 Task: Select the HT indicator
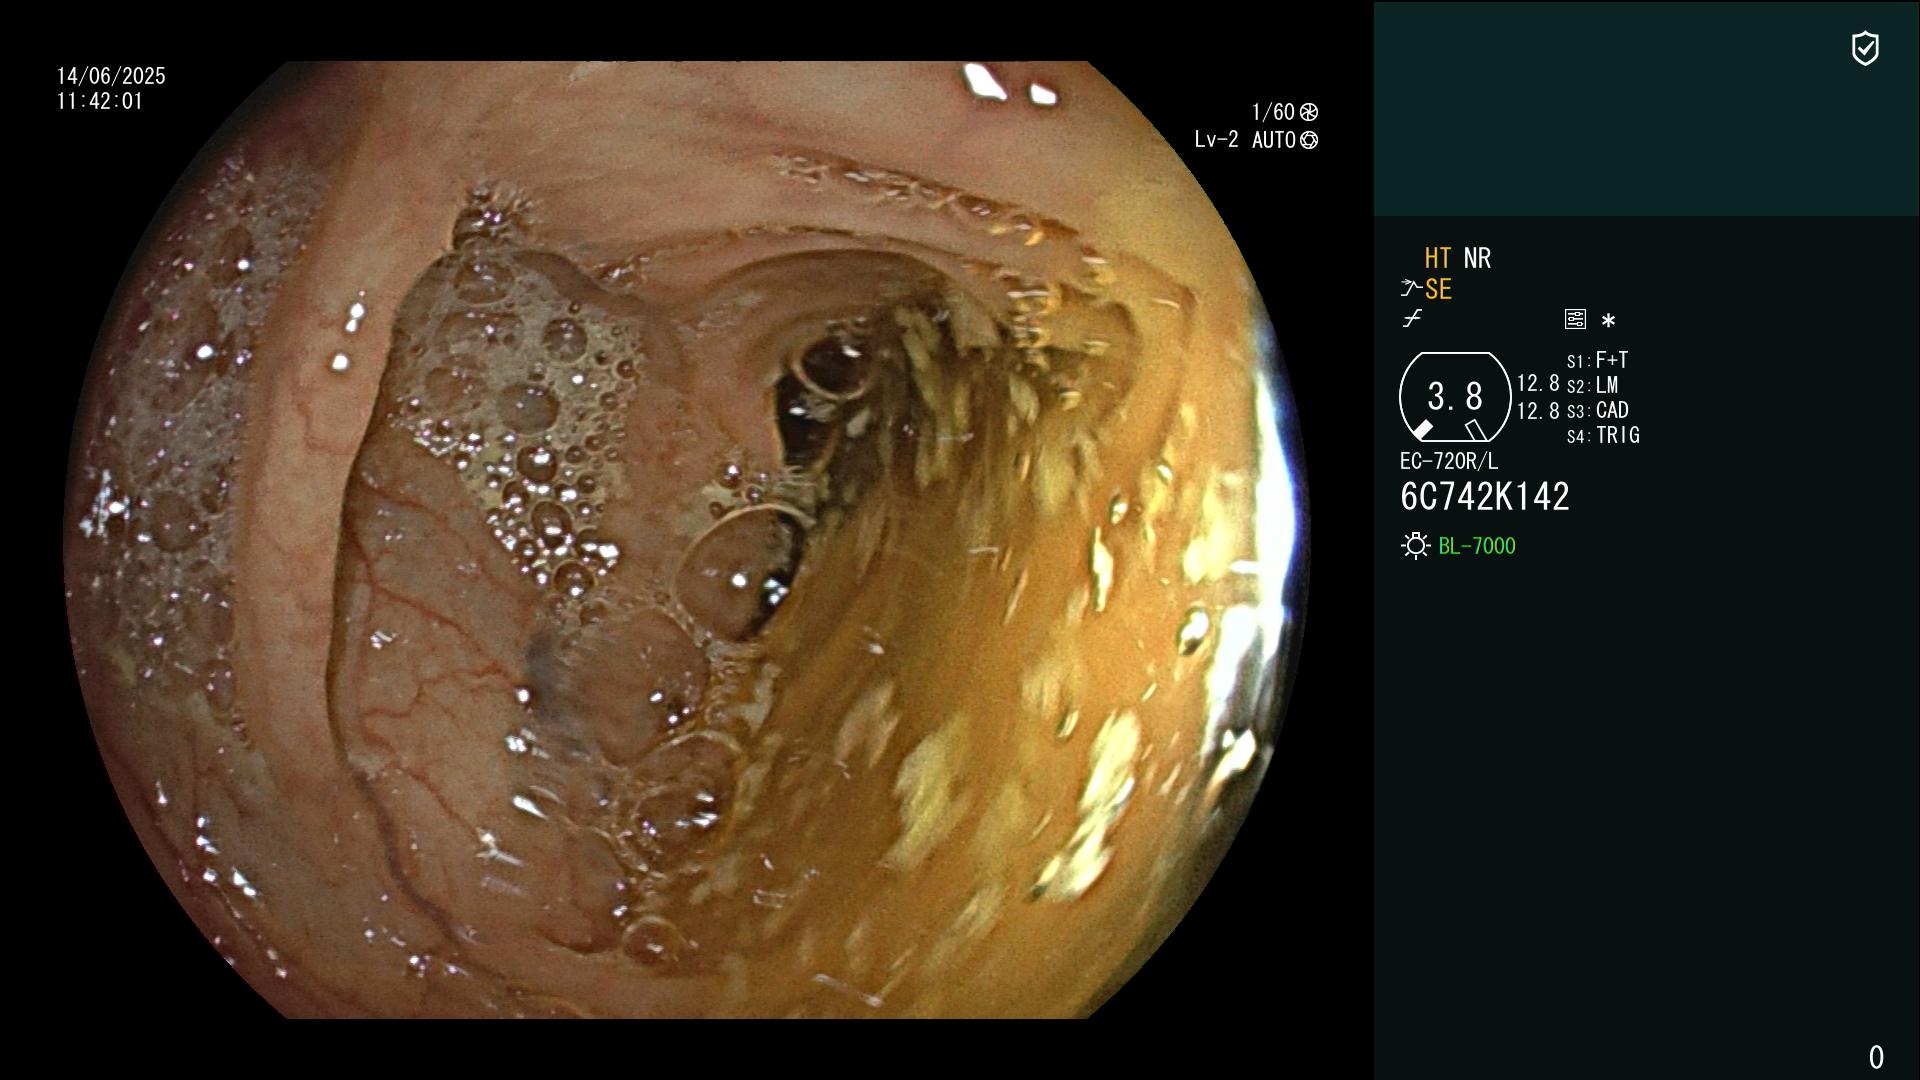tap(1437, 258)
